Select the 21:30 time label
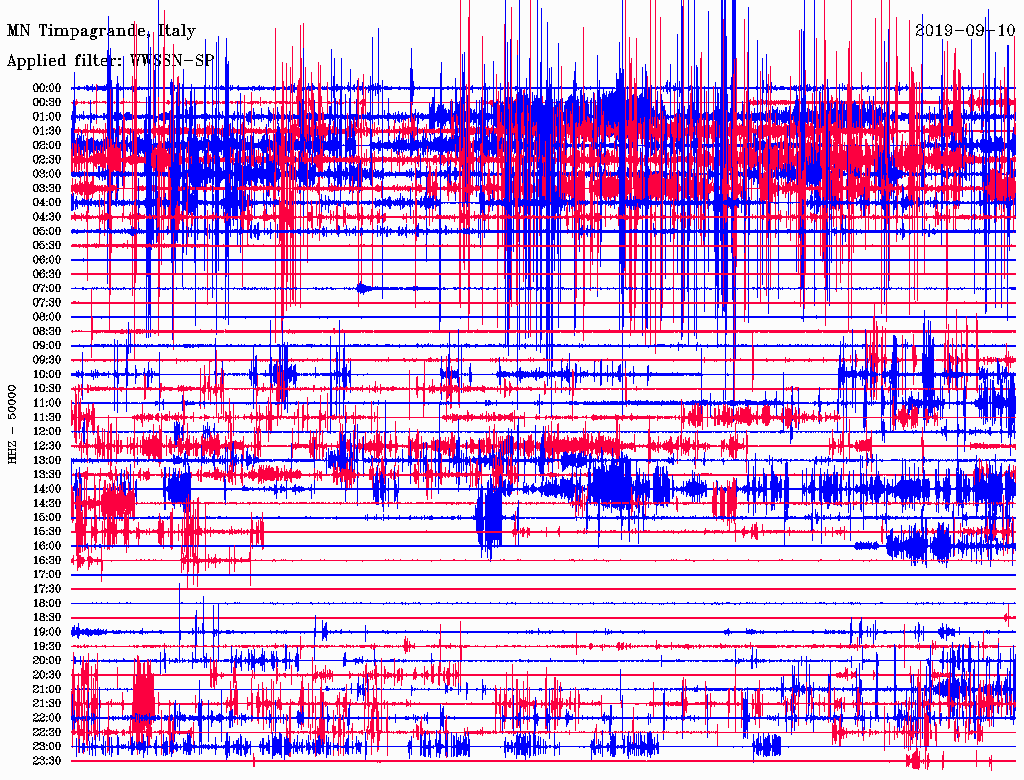Viewport: 1024px width, 780px height. point(47,704)
